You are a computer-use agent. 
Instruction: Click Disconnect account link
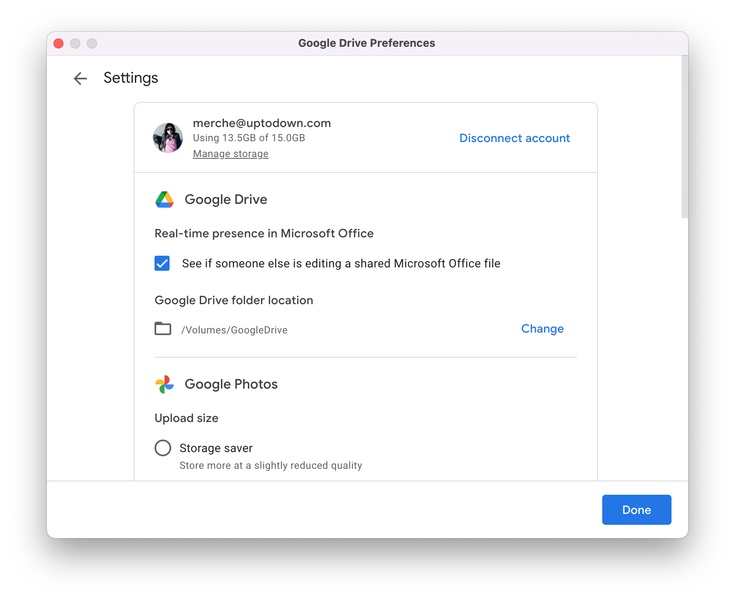pyautogui.click(x=514, y=138)
